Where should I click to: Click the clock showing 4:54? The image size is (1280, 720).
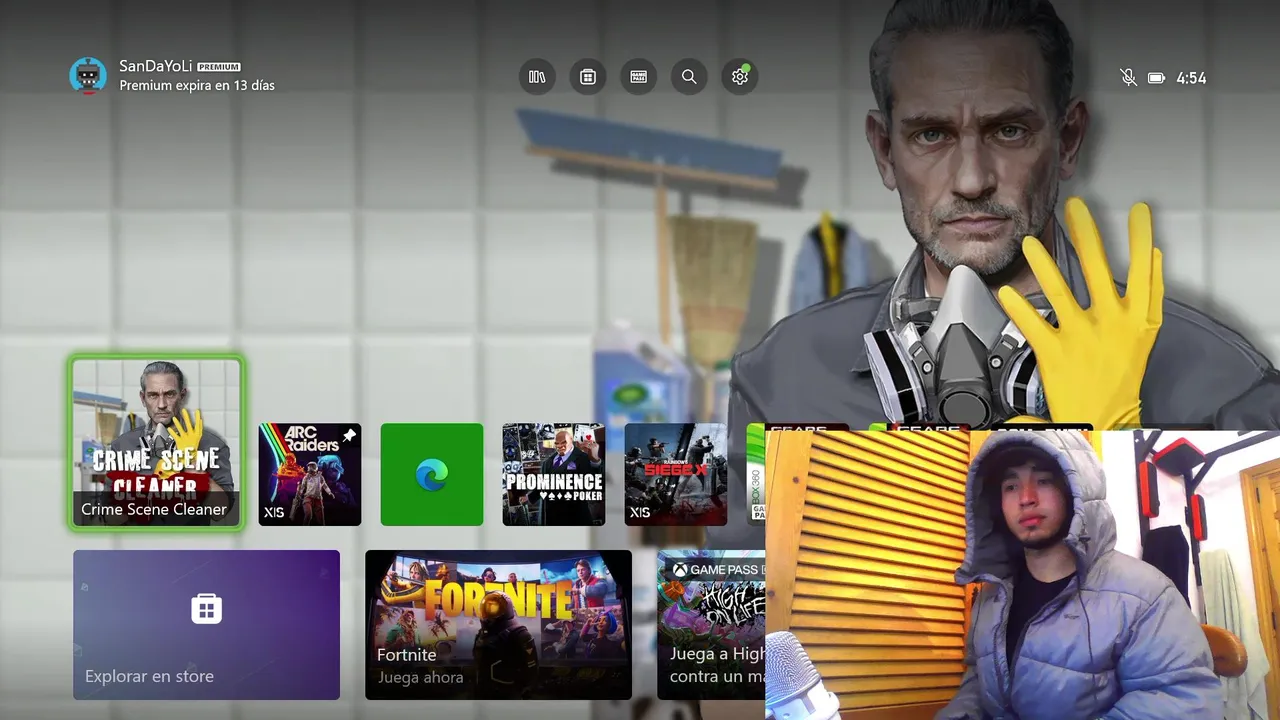click(x=1191, y=78)
